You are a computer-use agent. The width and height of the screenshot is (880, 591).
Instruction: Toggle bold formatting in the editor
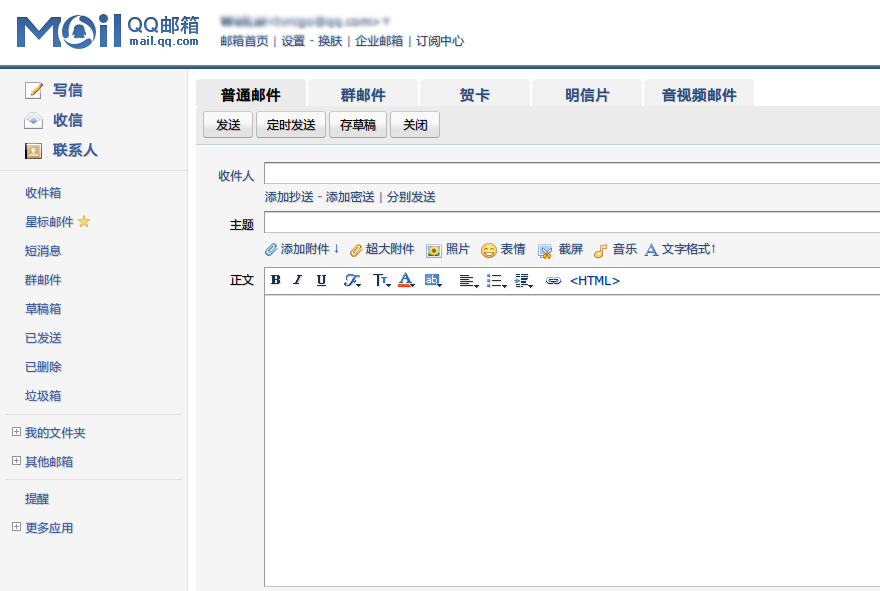pos(275,281)
